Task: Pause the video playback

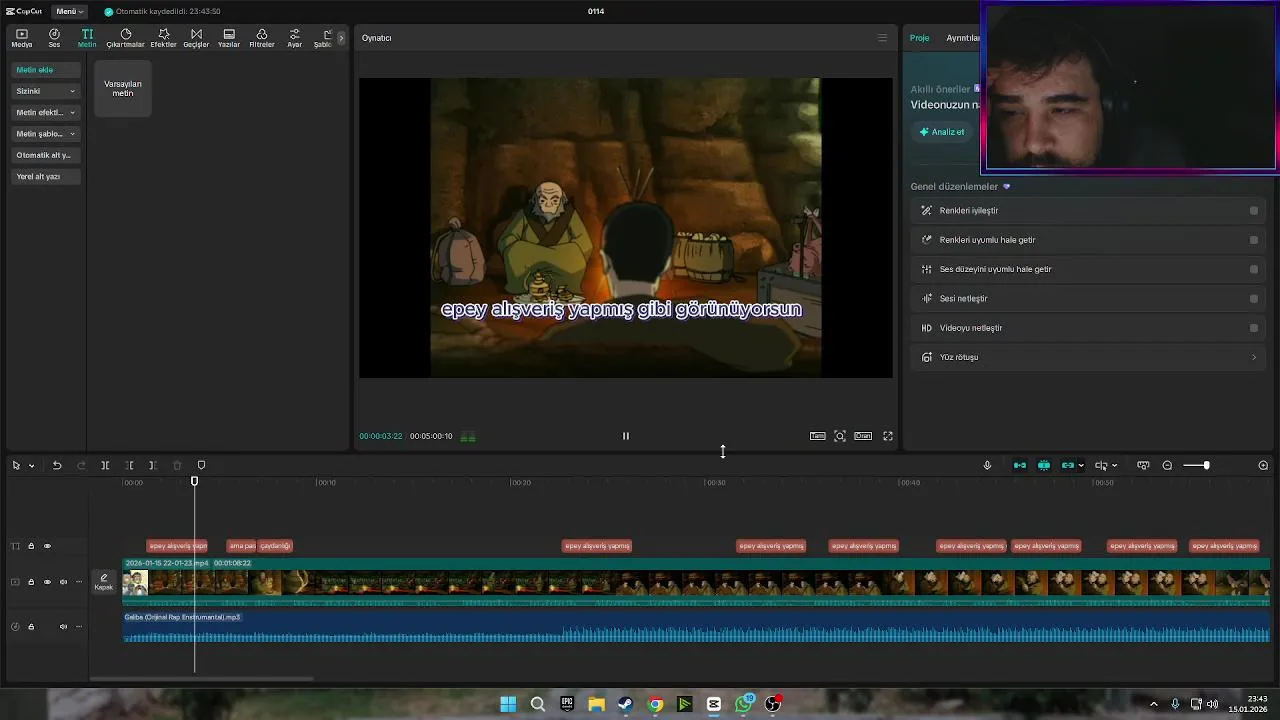Action: pos(626,436)
